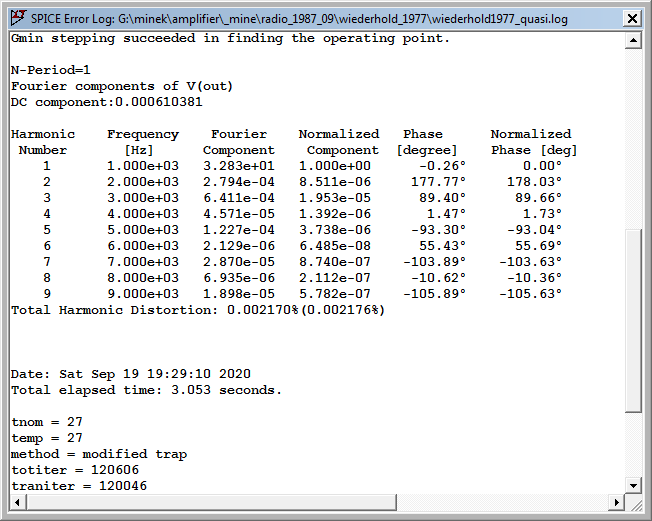
Task: Click frequency value 2.000e+03
Action: point(143,182)
